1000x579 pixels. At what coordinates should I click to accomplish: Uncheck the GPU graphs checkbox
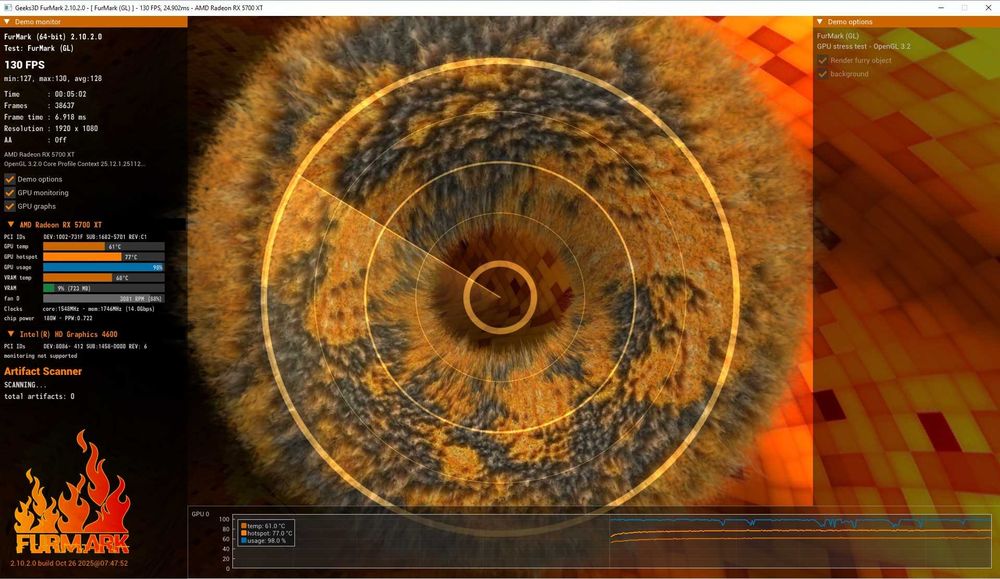pyautogui.click(x=10, y=206)
